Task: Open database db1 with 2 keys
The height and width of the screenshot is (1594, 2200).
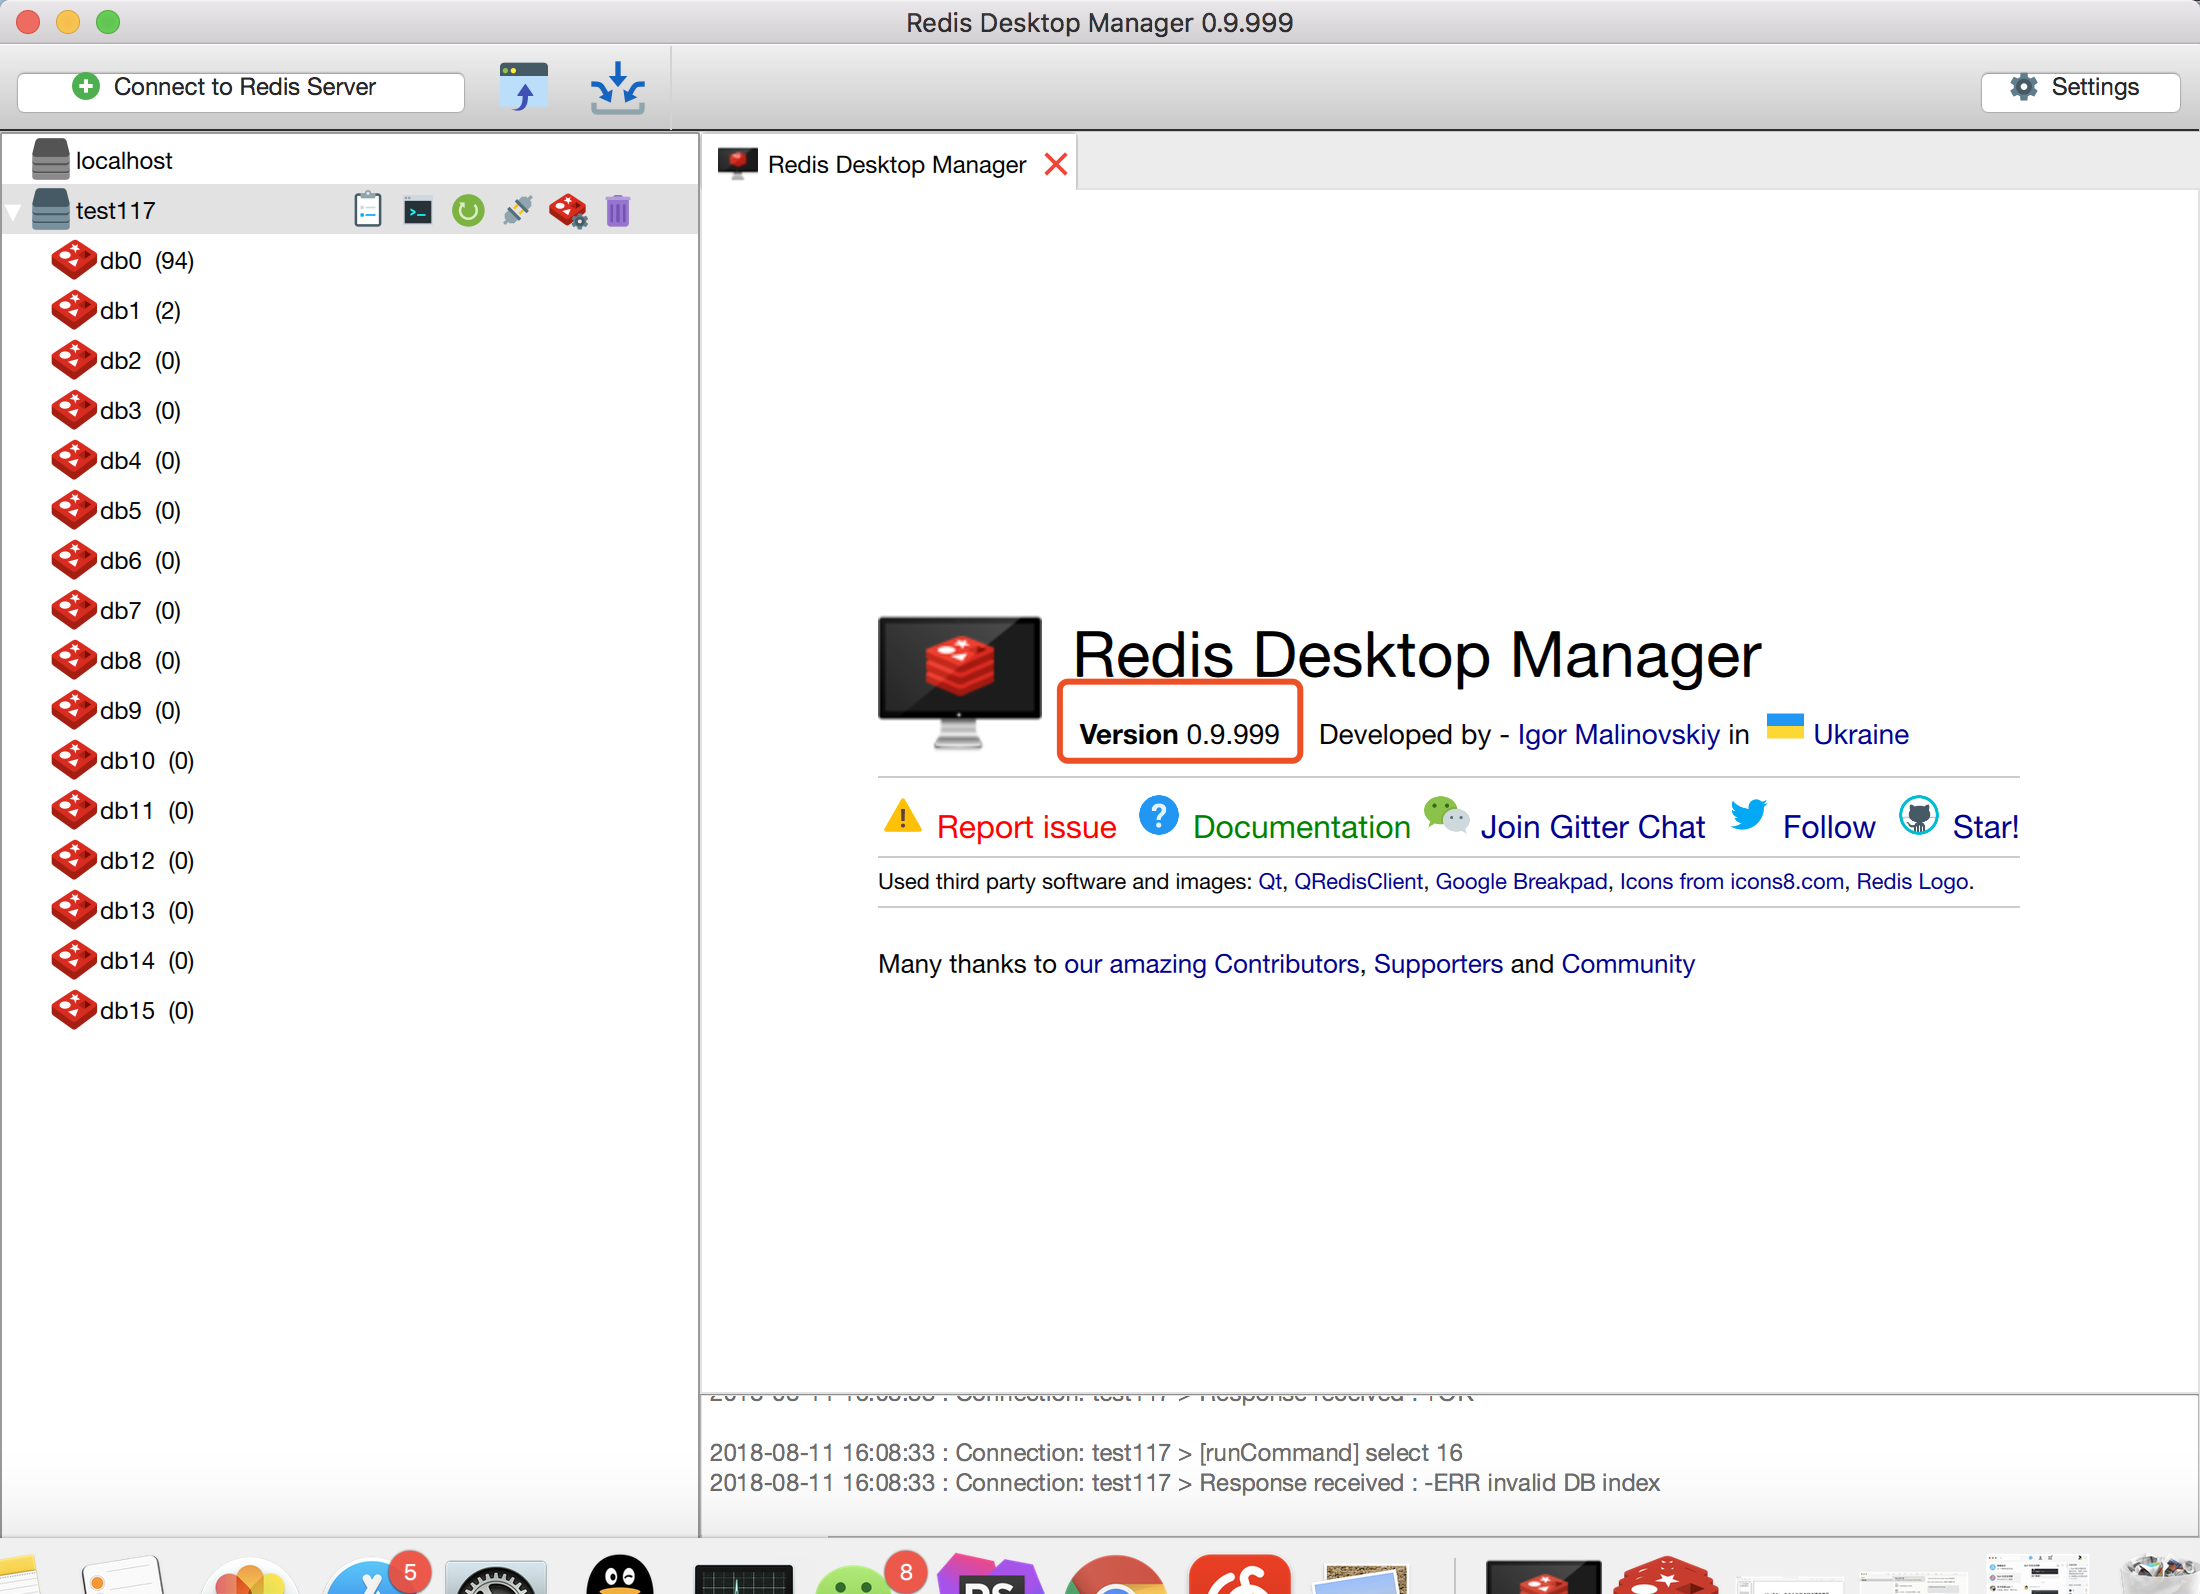Action: [140, 311]
